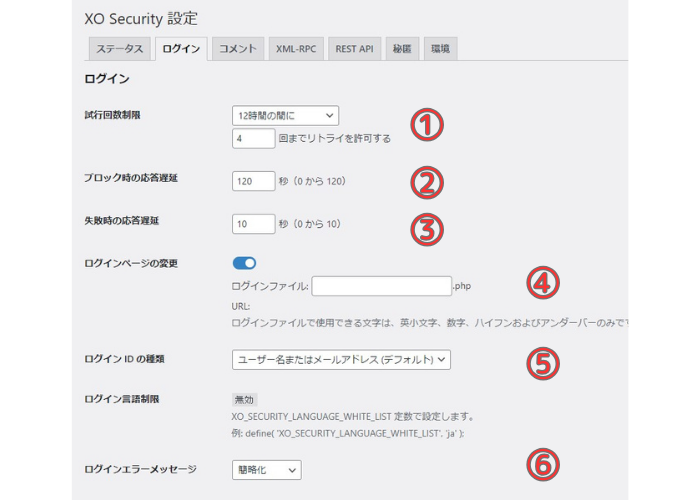Click the red circled number 5 marker
The width and height of the screenshot is (700, 500).
542,363
